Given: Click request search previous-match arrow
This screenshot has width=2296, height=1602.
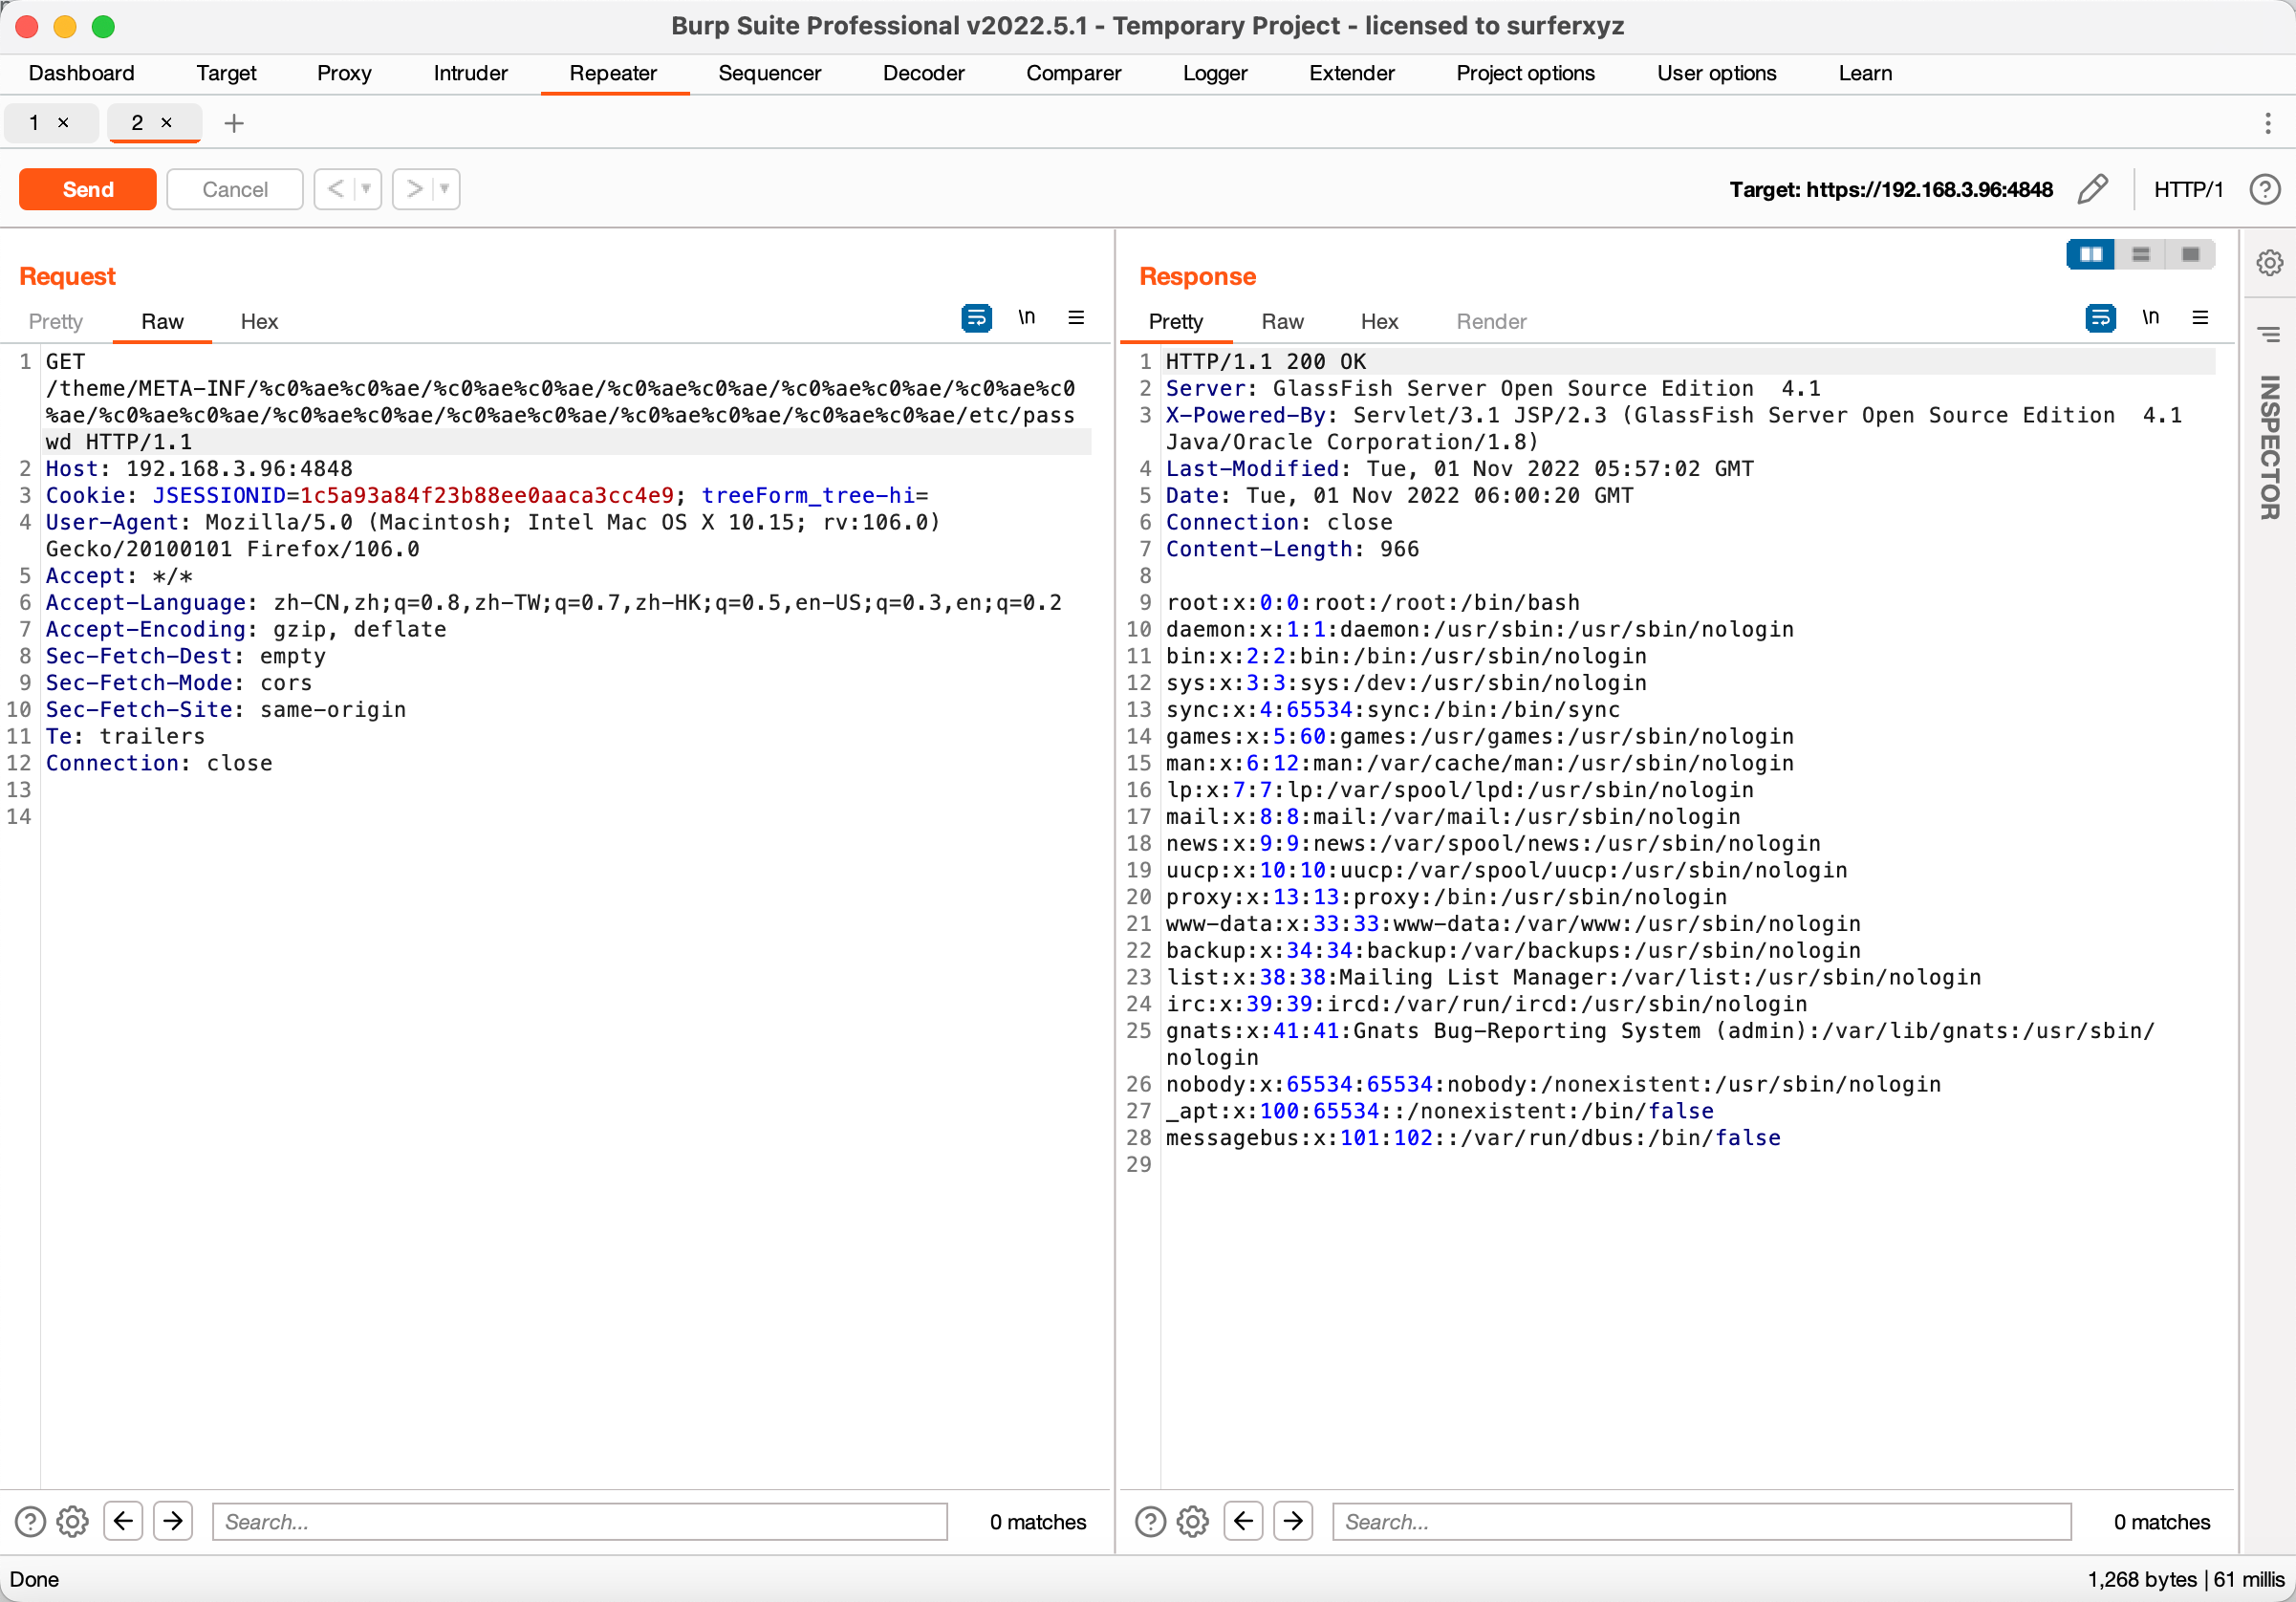Looking at the screenshot, I should pos(123,1521).
